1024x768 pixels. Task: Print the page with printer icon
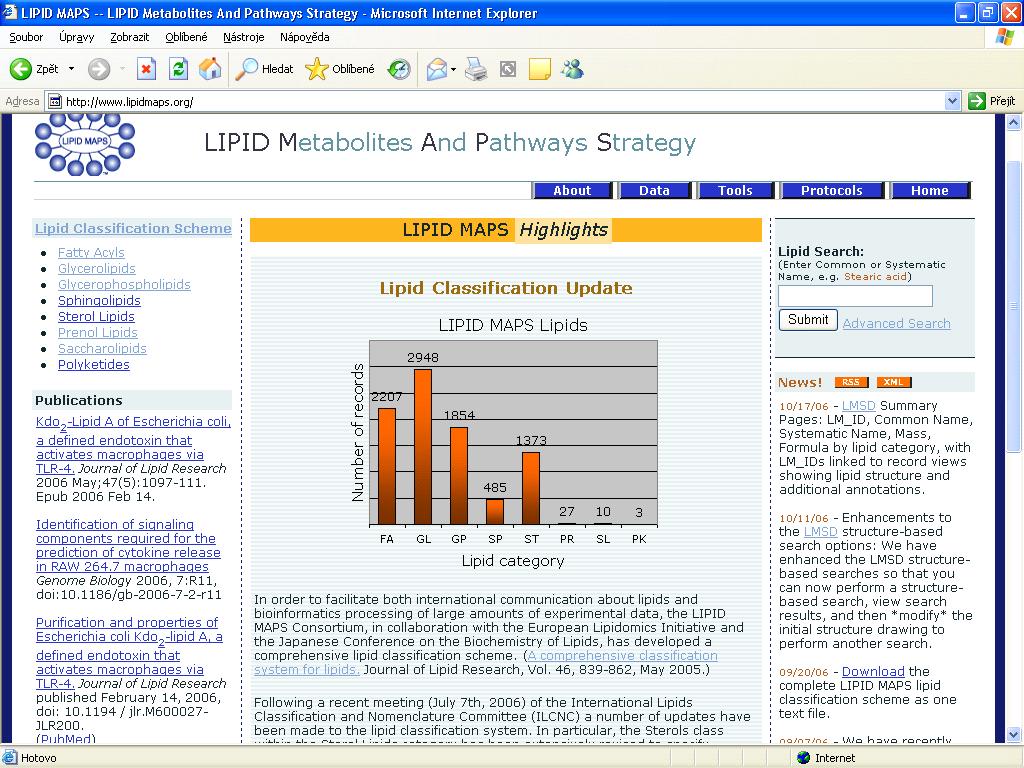coord(476,69)
